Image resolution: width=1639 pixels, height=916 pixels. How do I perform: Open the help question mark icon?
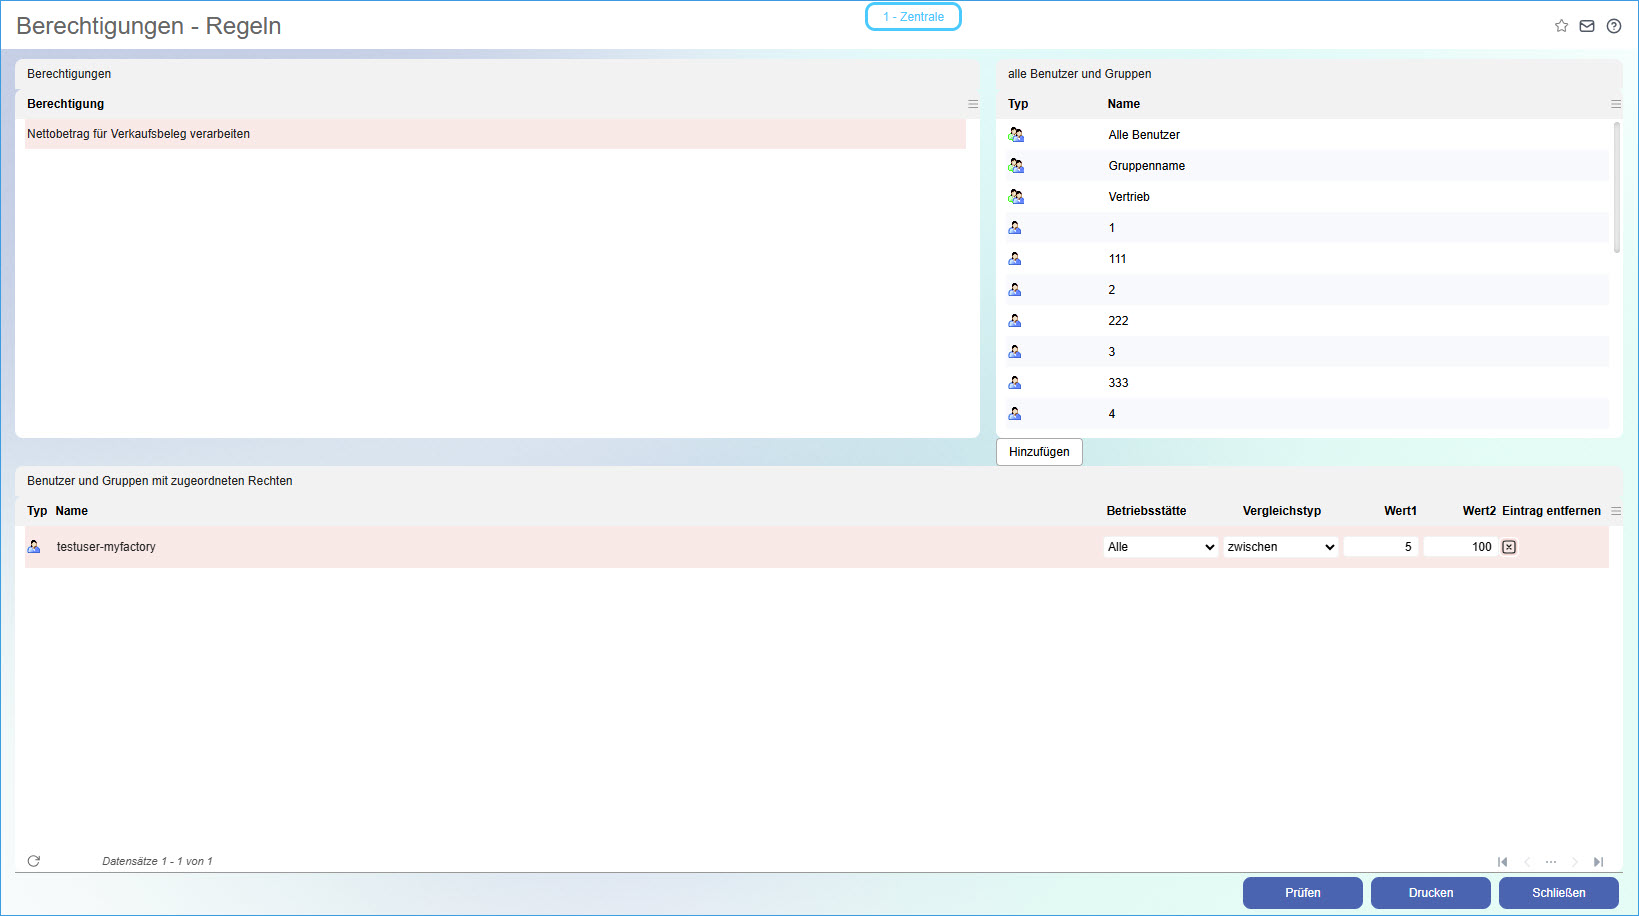[1614, 26]
